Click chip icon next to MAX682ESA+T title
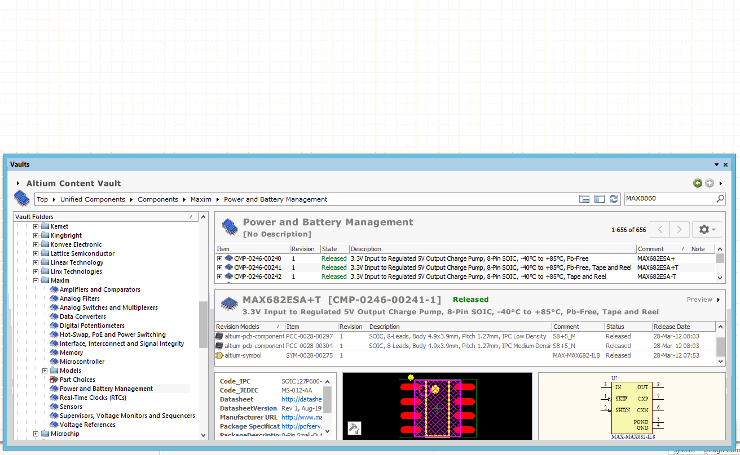This screenshot has width=740, height=455. tap(229, 303)
